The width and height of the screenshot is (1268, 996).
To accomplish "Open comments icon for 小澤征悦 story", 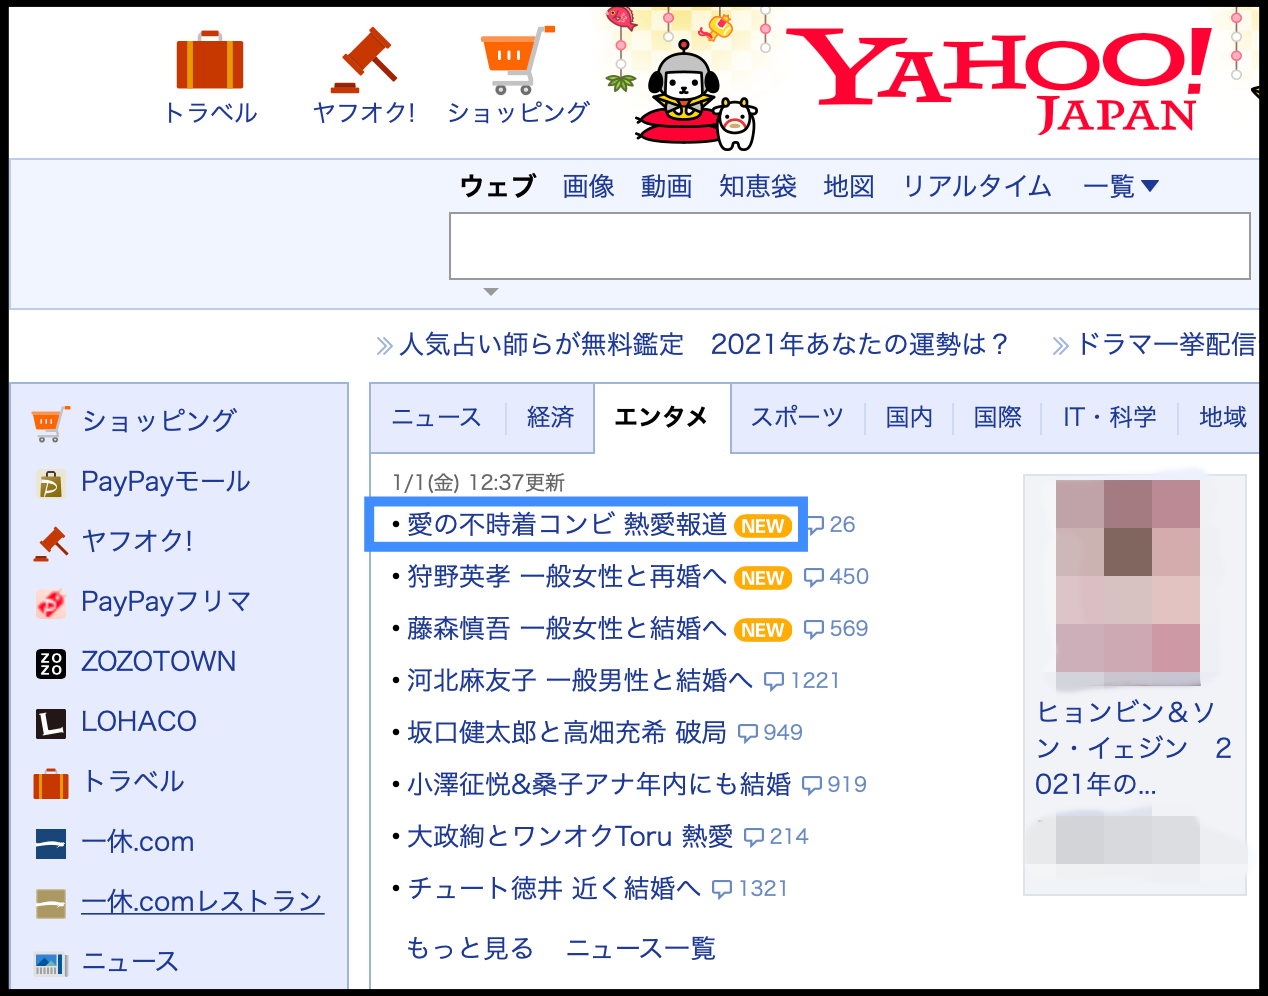I will click(812, 785).
